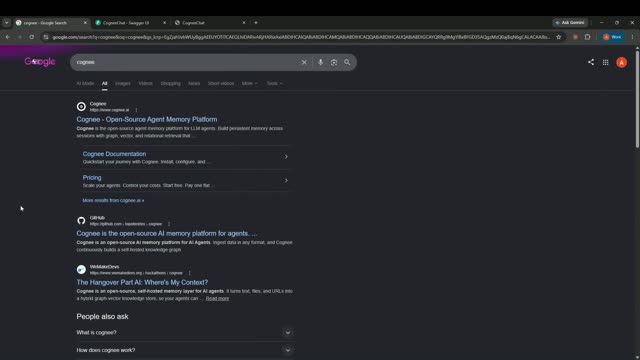Open the GitHub Cognee AI memory platform result

pyautogui.click(x=167, y=233)
